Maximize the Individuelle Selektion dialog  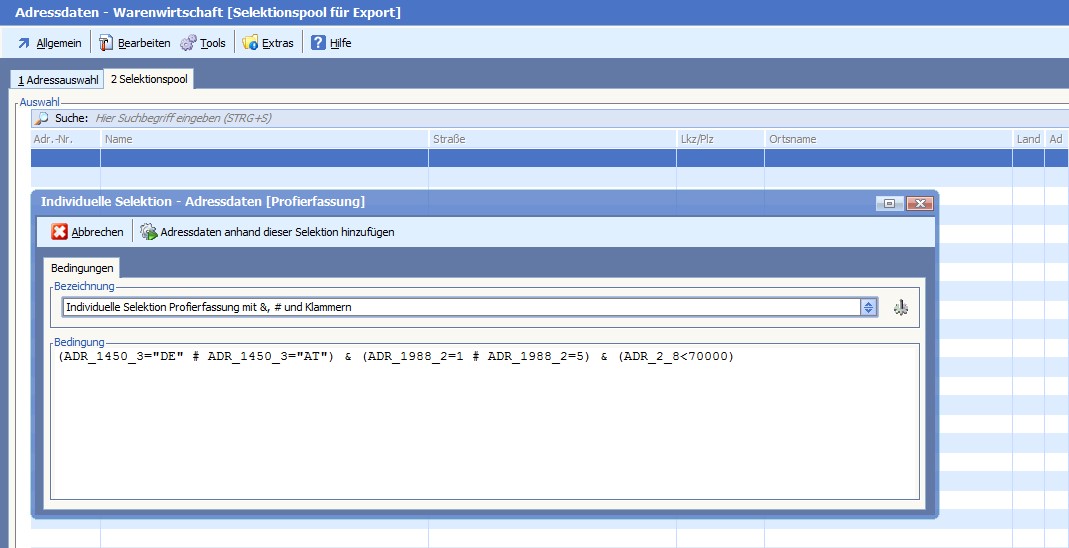coord(888,203)
